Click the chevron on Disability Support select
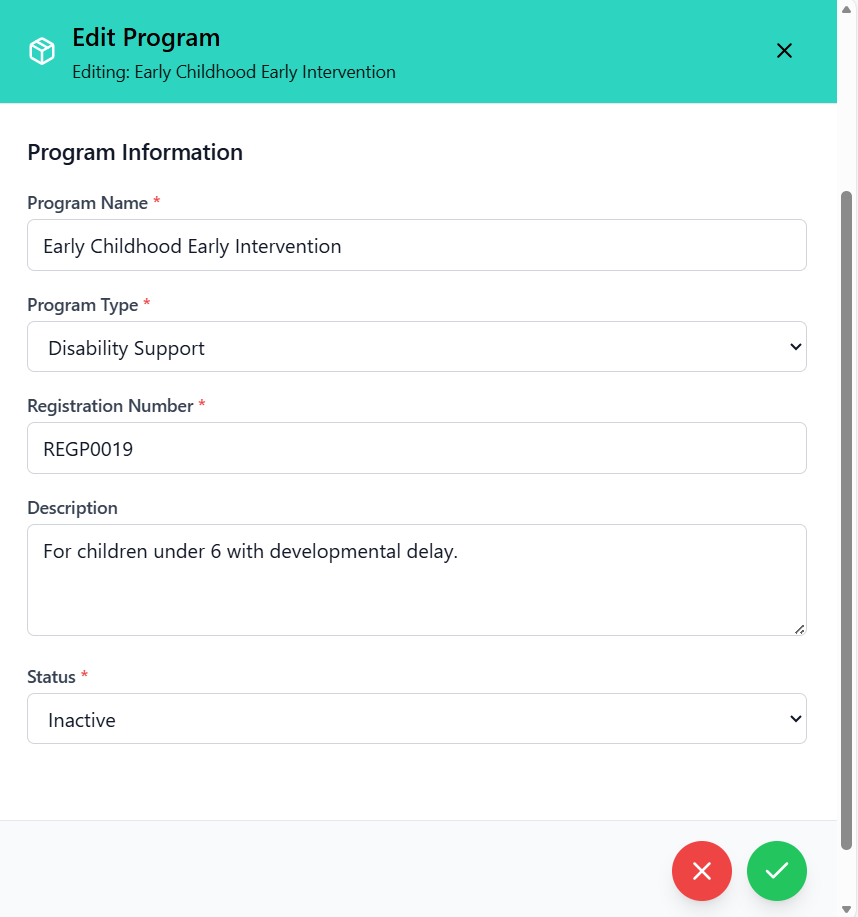The image size is (858, 917). 795,347
